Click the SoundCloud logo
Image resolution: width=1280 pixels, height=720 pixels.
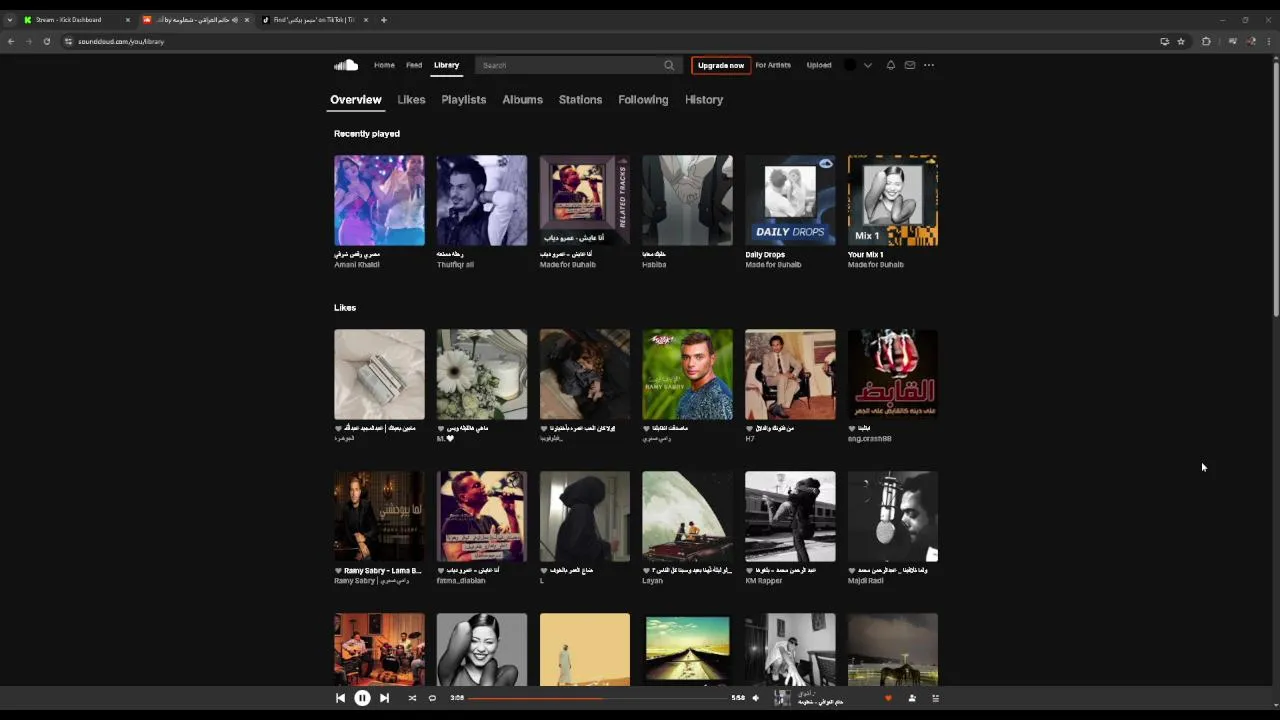pyautogui.click(x=346, y=65)
